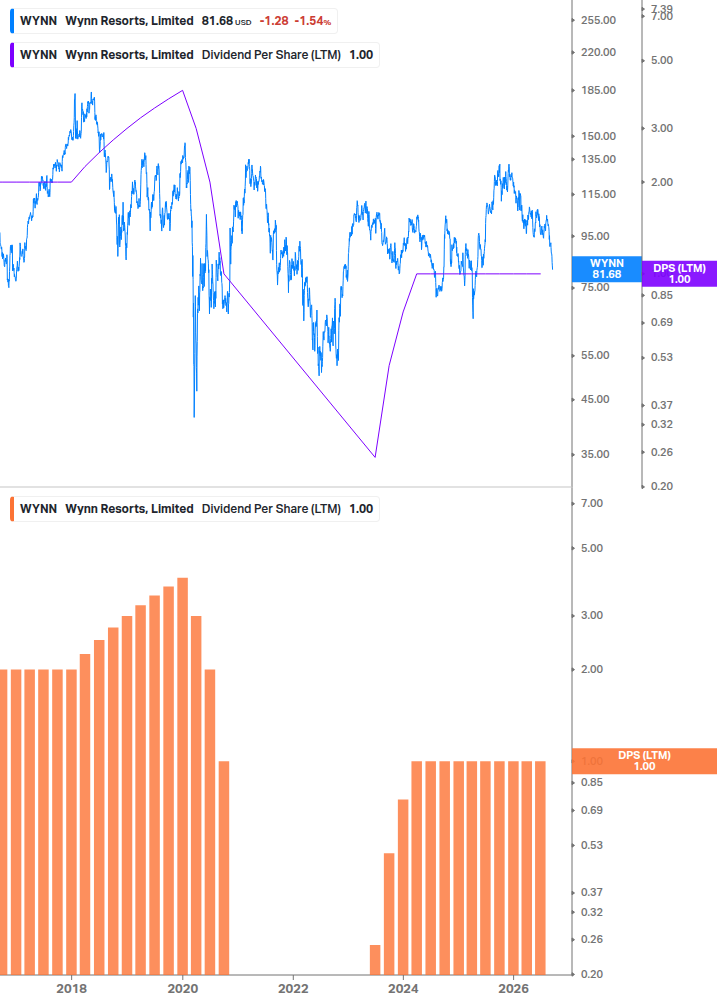
Task: Click the 75.00 price axis label
Action: point(595,288)
